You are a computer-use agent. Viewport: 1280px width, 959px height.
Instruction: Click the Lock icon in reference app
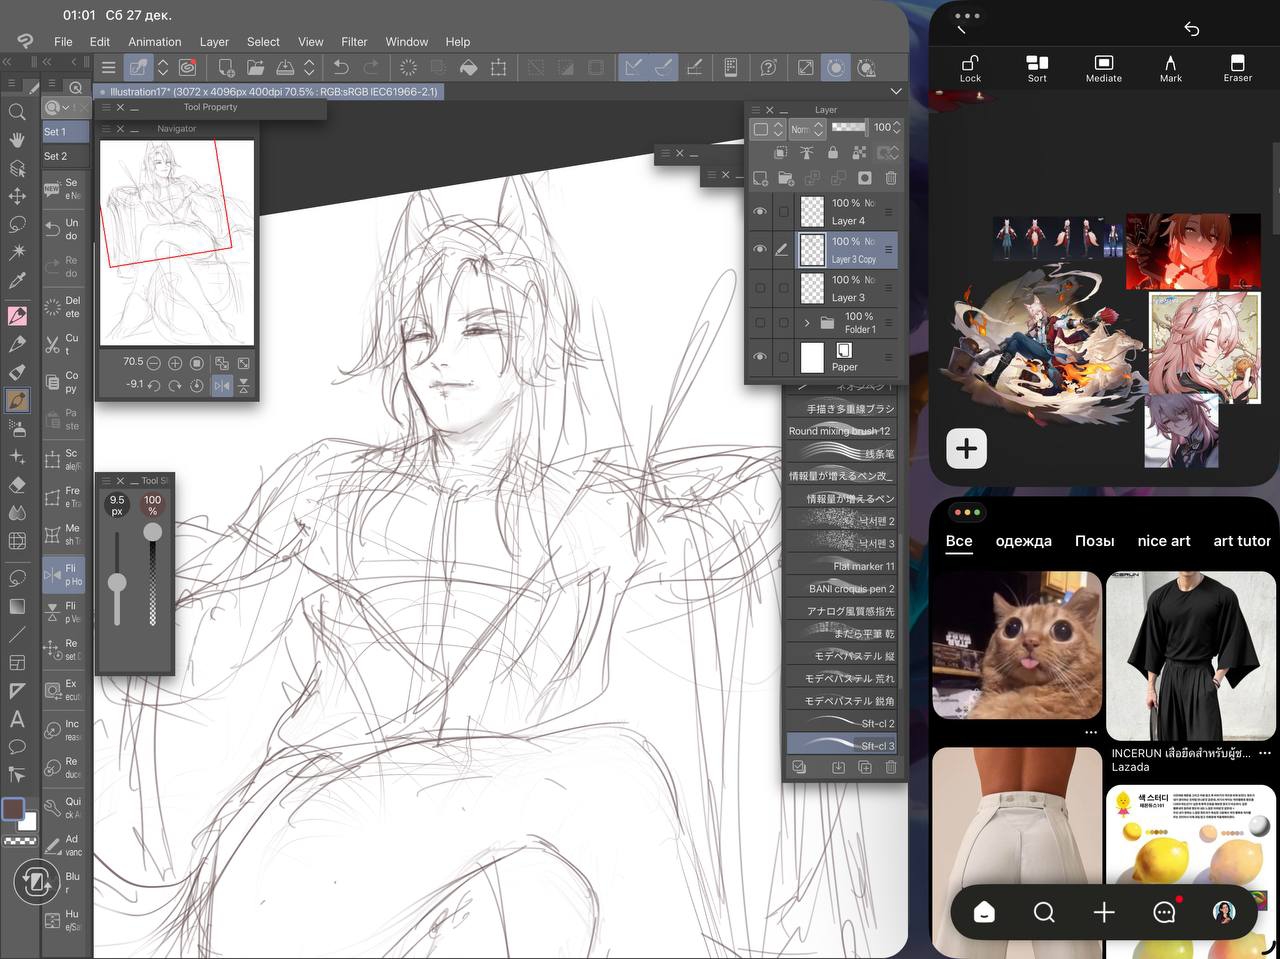tap(970, 68)
